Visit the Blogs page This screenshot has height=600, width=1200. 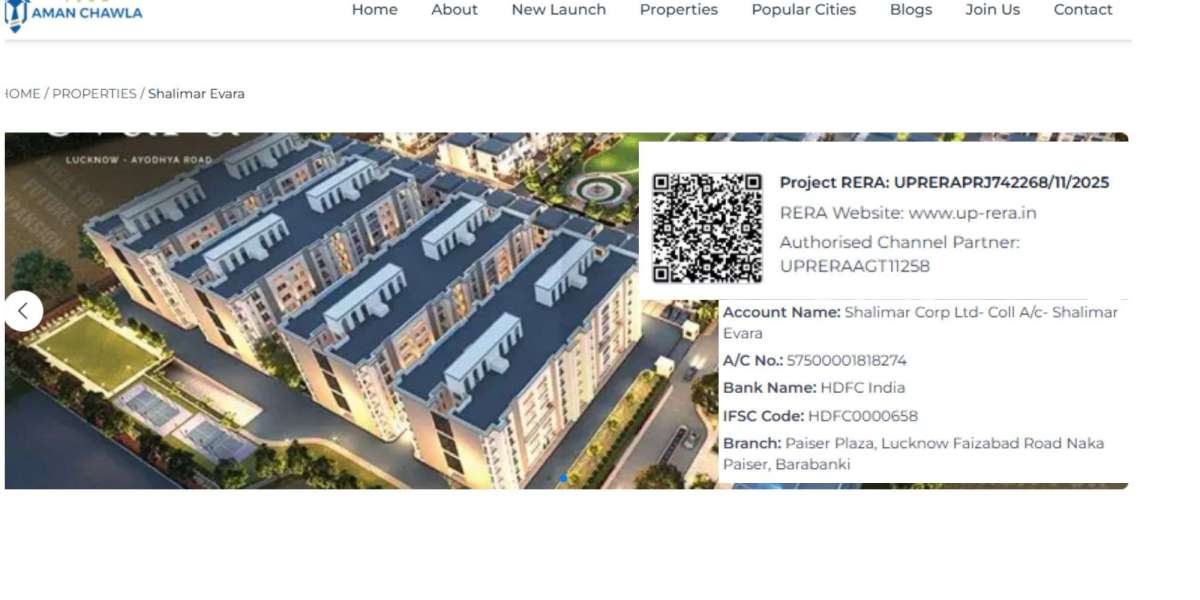coord(911,10)
